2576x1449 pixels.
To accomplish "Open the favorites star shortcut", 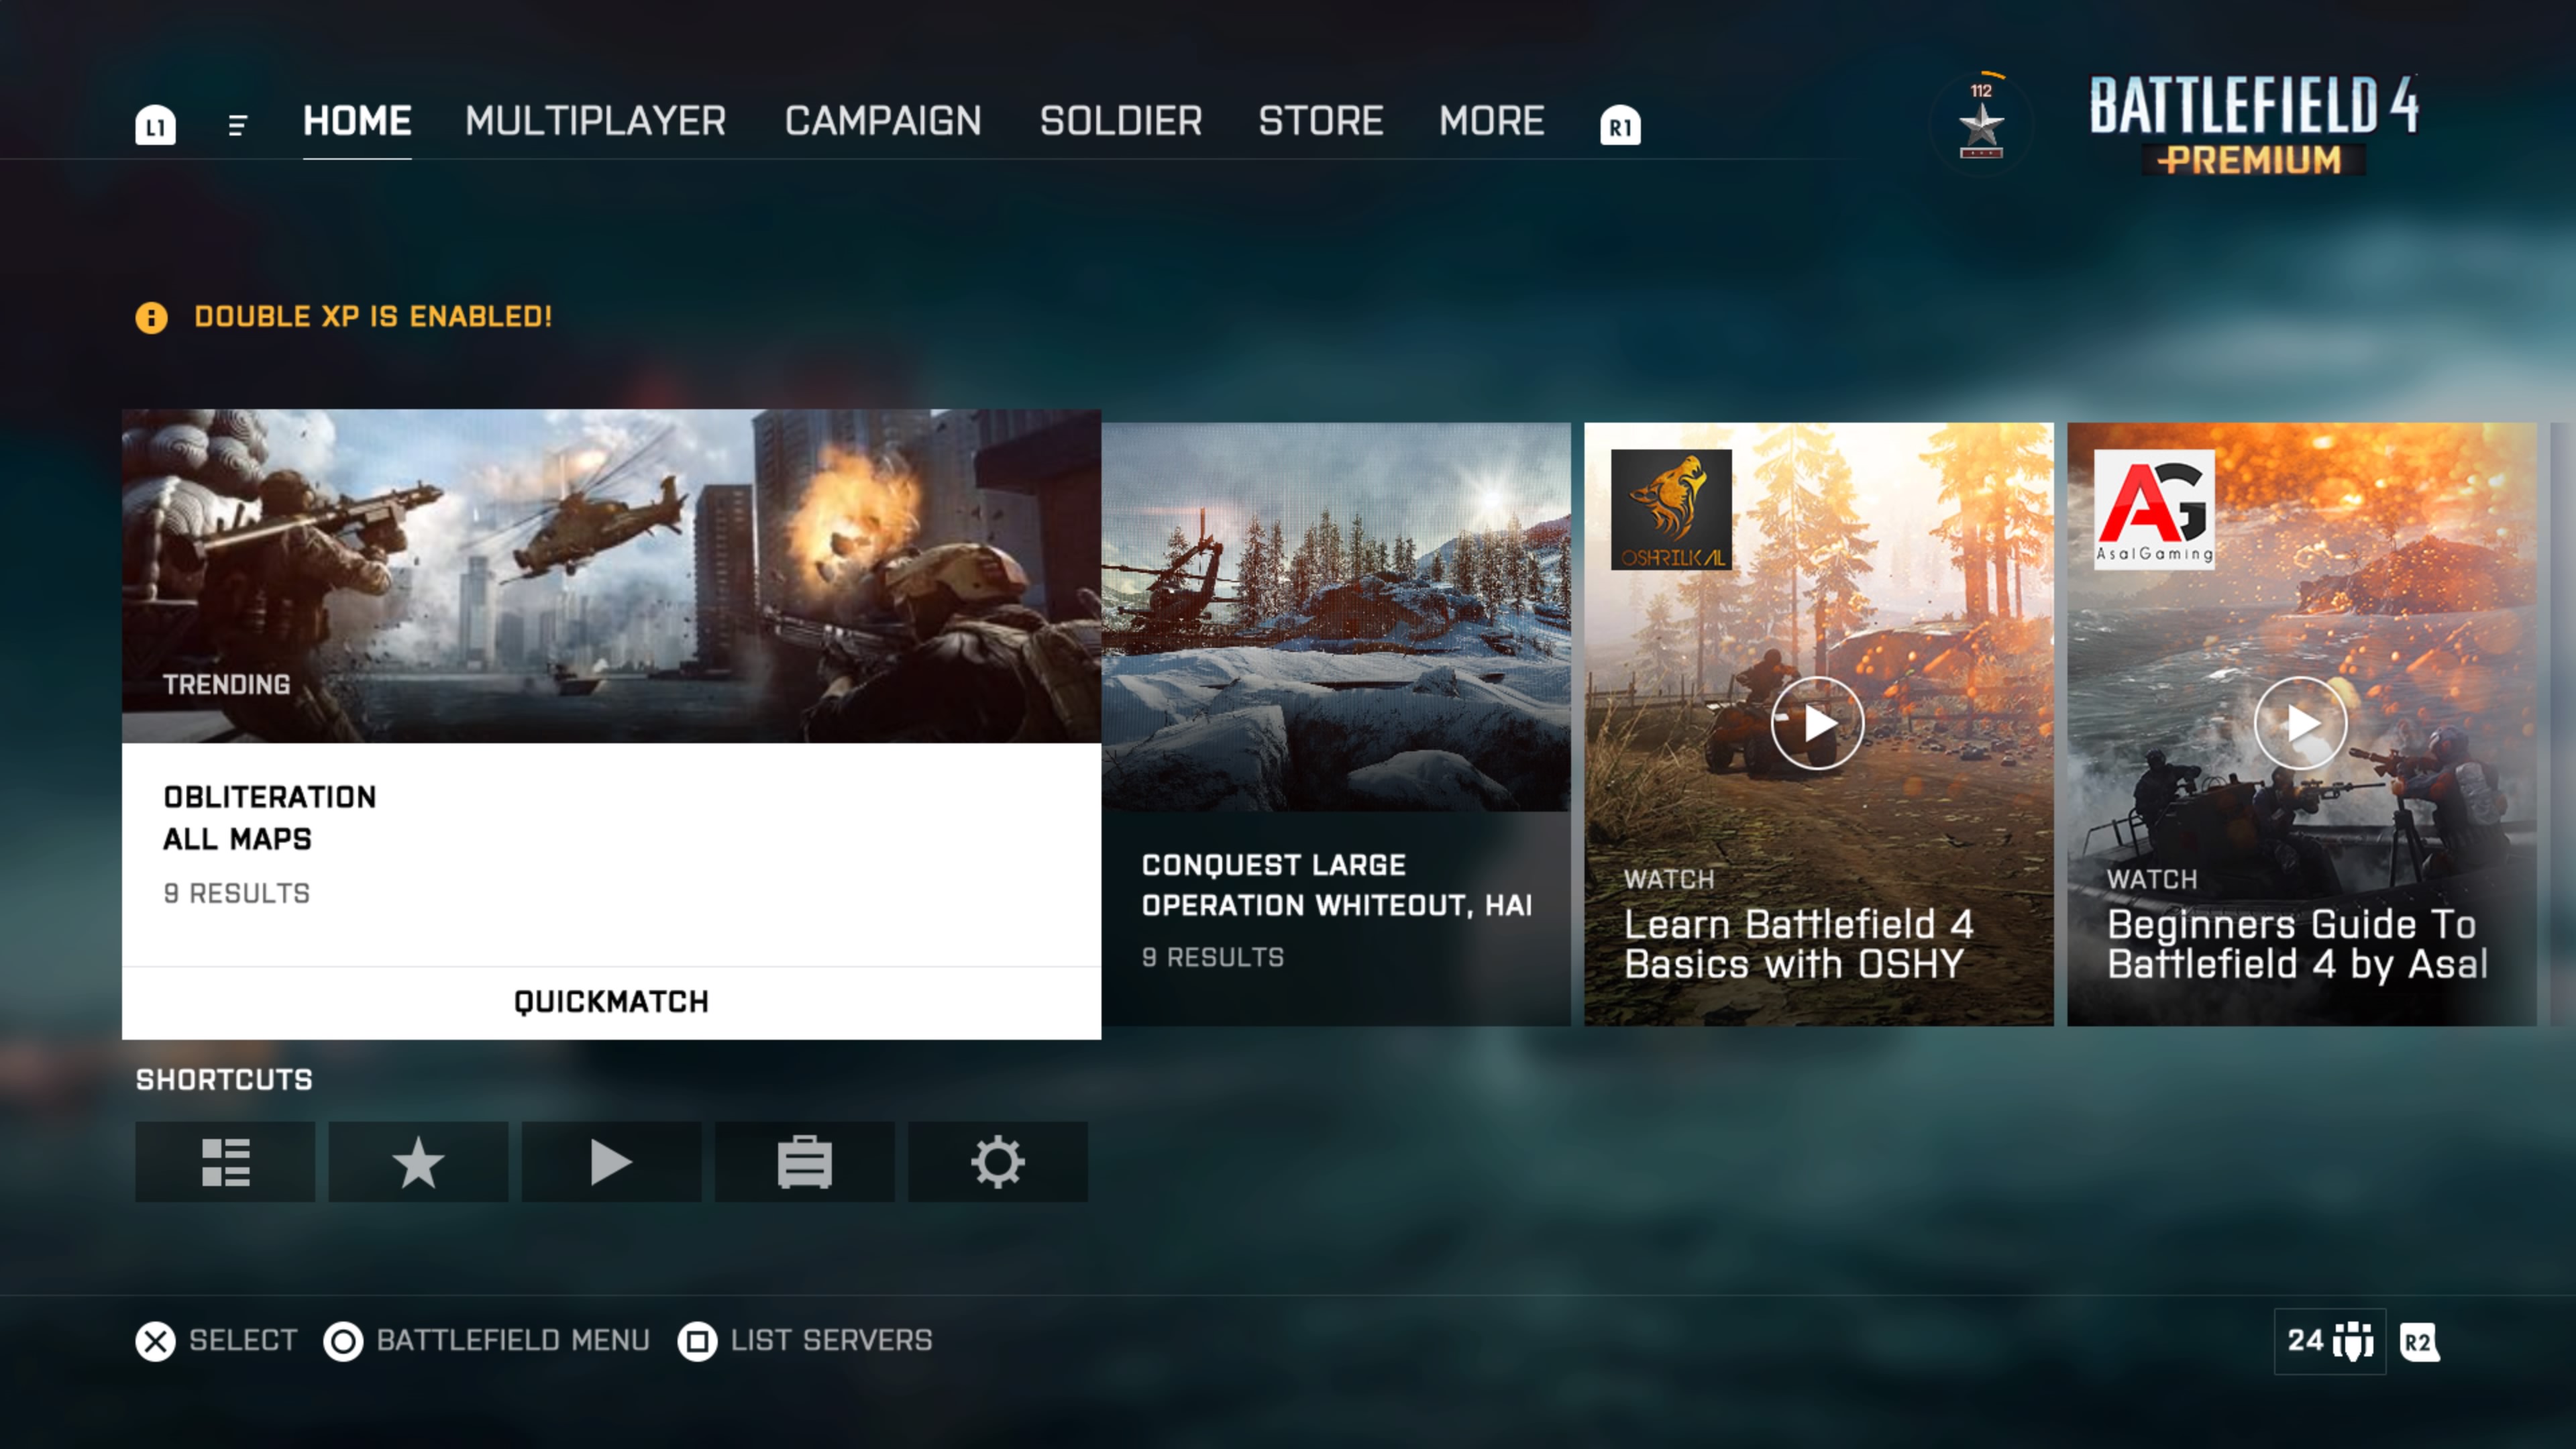I will coord(418,1162).
